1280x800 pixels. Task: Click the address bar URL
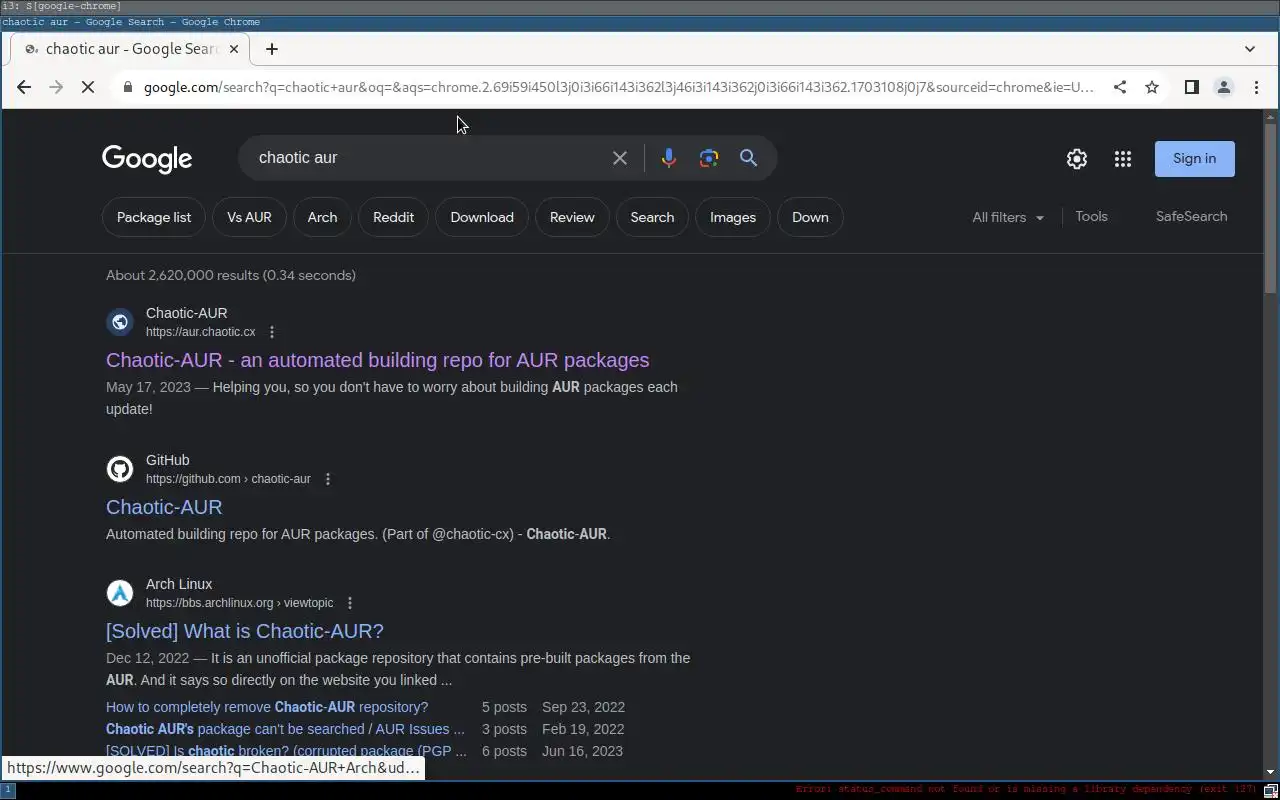pyautogui.click(x=618, y=87)
